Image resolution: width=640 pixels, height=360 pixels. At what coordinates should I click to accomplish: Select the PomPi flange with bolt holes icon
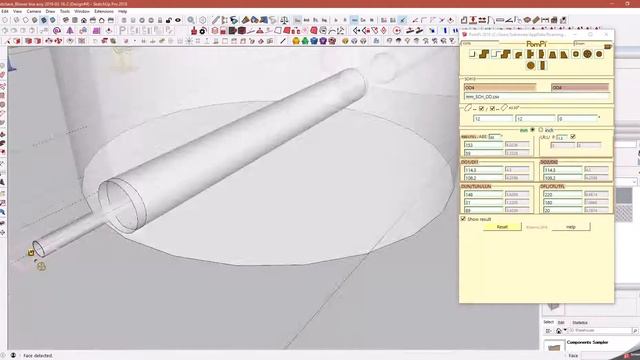click(587, 54)
